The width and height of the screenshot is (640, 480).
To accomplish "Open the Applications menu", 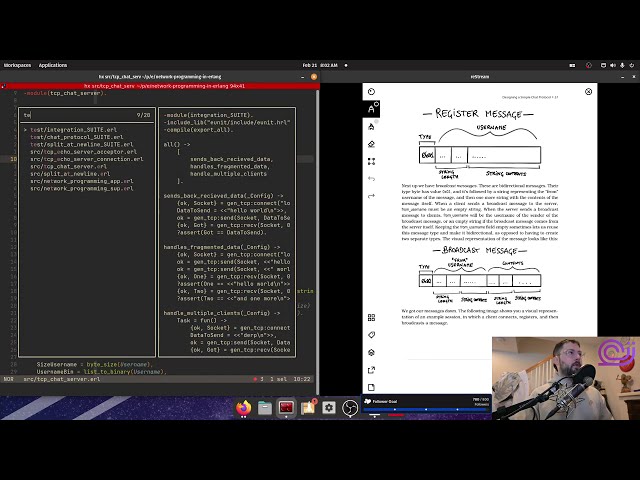I will (x=53, y=65).
